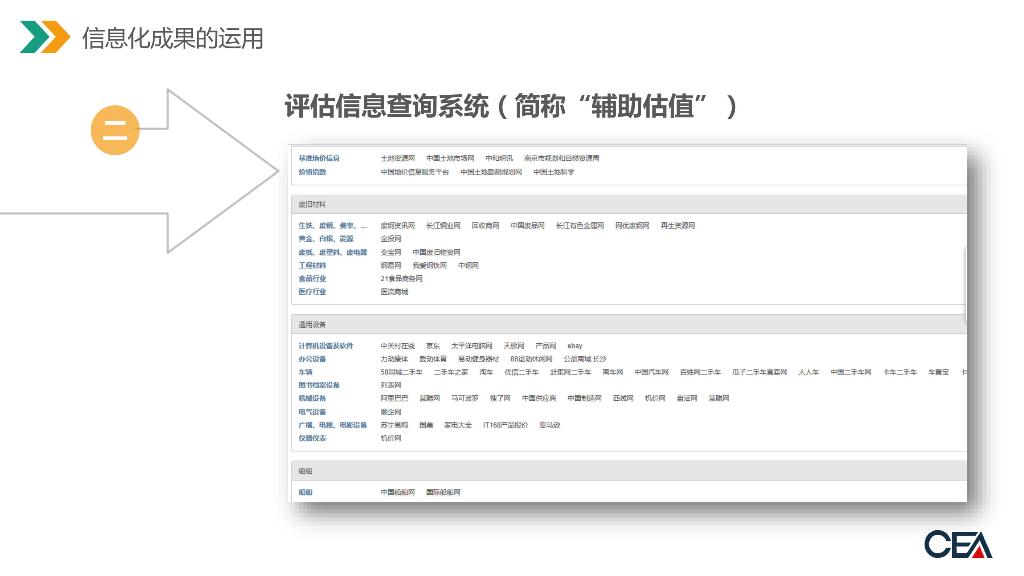Screen dimensions: 1024x576
Task: Visit the 苏宁易购 link
Action: tap(394, 424)
